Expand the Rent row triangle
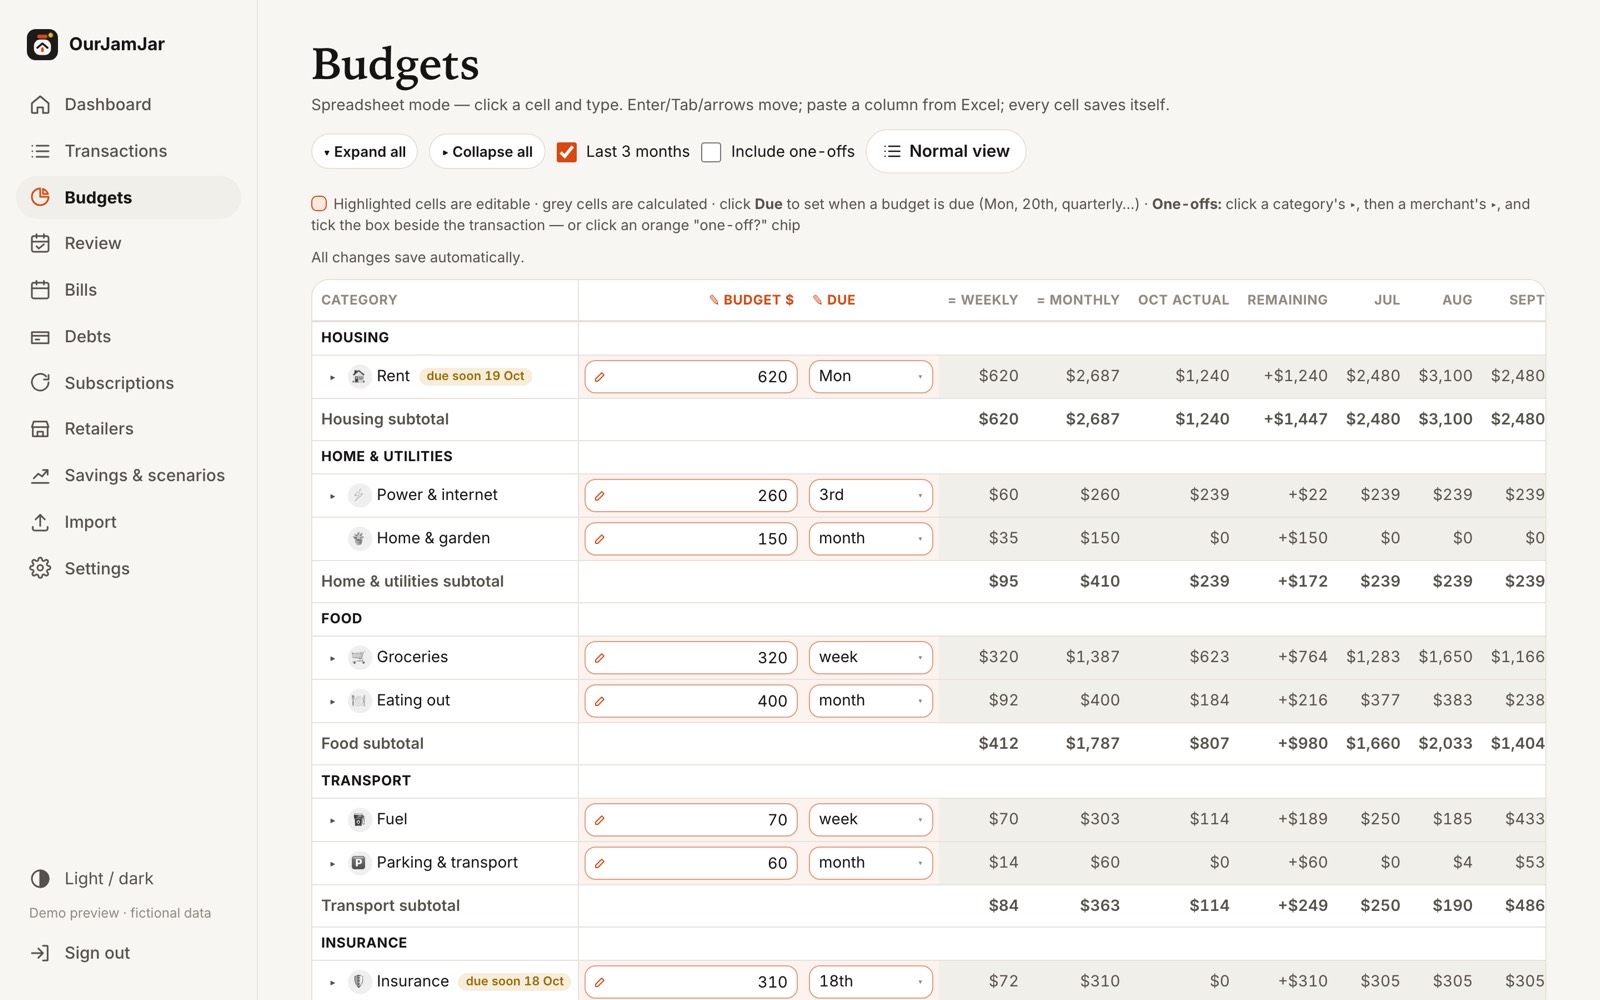The height and width of the screenshot is (1000, 1600). [x=333, y=378]
